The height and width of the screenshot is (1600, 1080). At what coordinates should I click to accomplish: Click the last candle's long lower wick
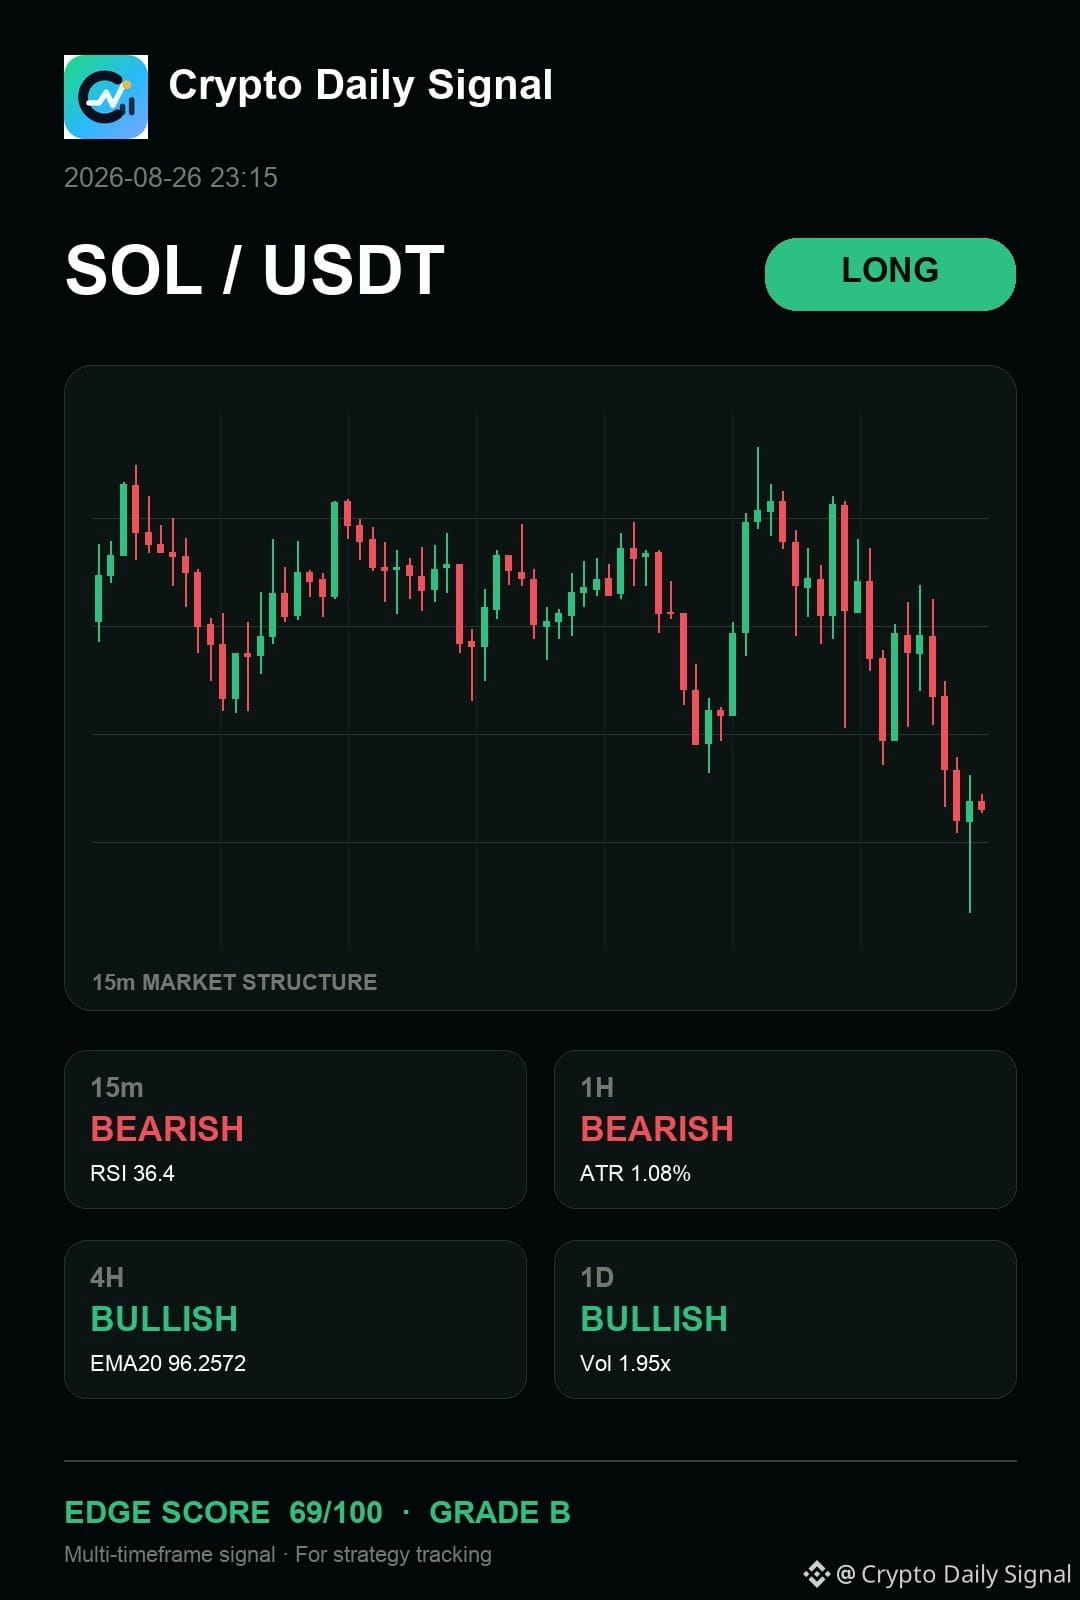point(969,868)
